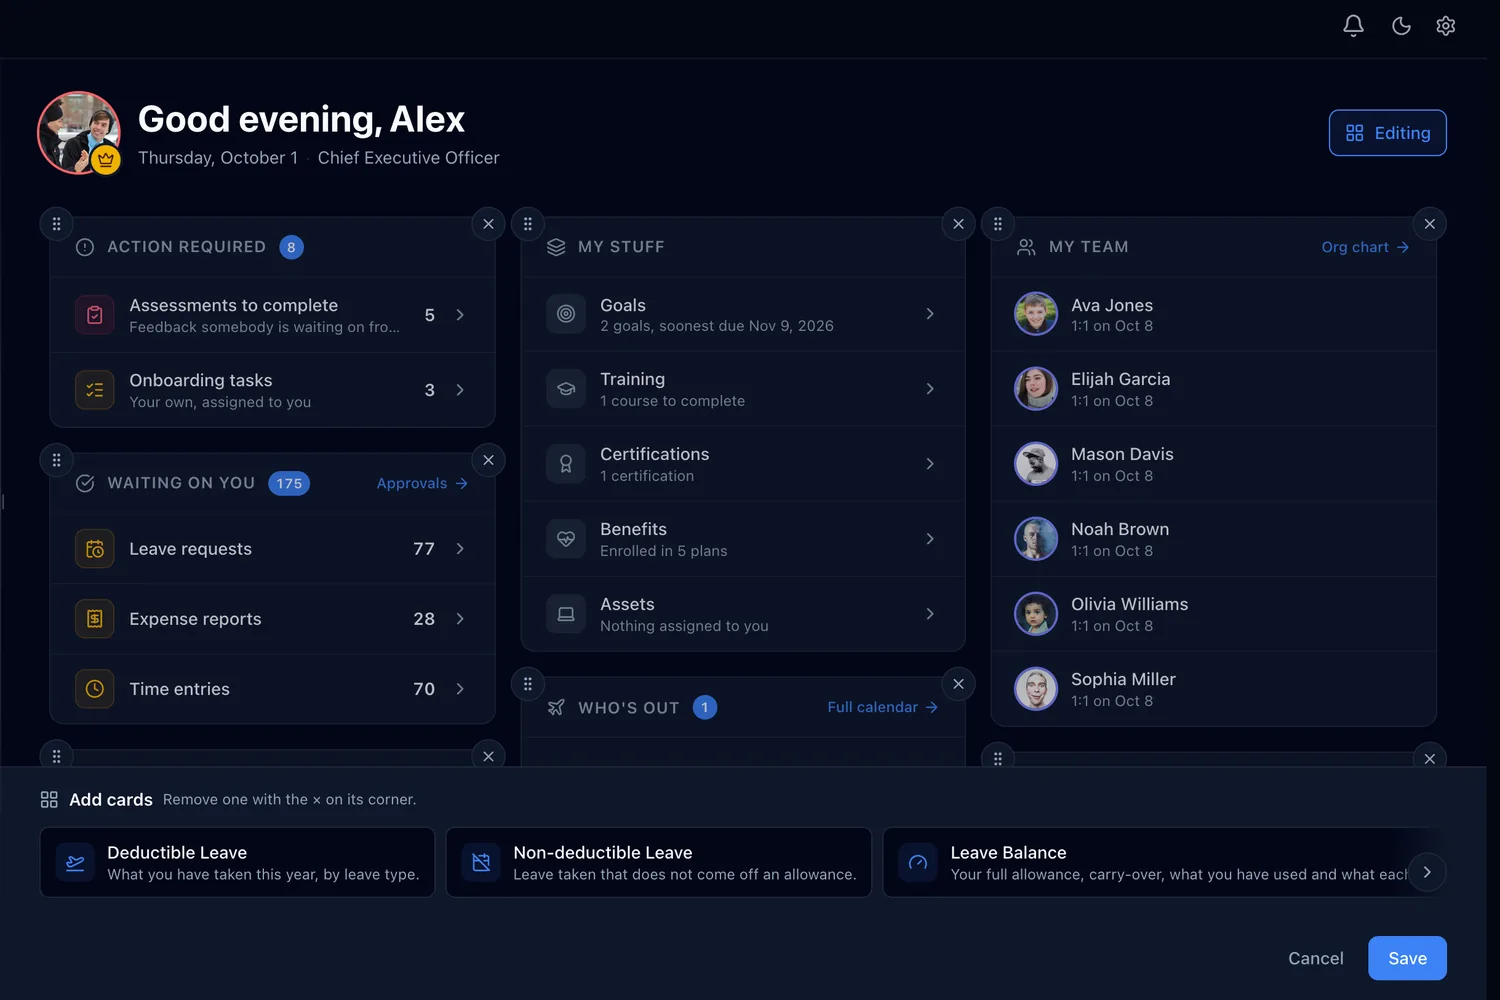The height and width of the screenshot is (1000, 1500).
Task: Grab the Action Required card drag handle
Action: point(57,224)
